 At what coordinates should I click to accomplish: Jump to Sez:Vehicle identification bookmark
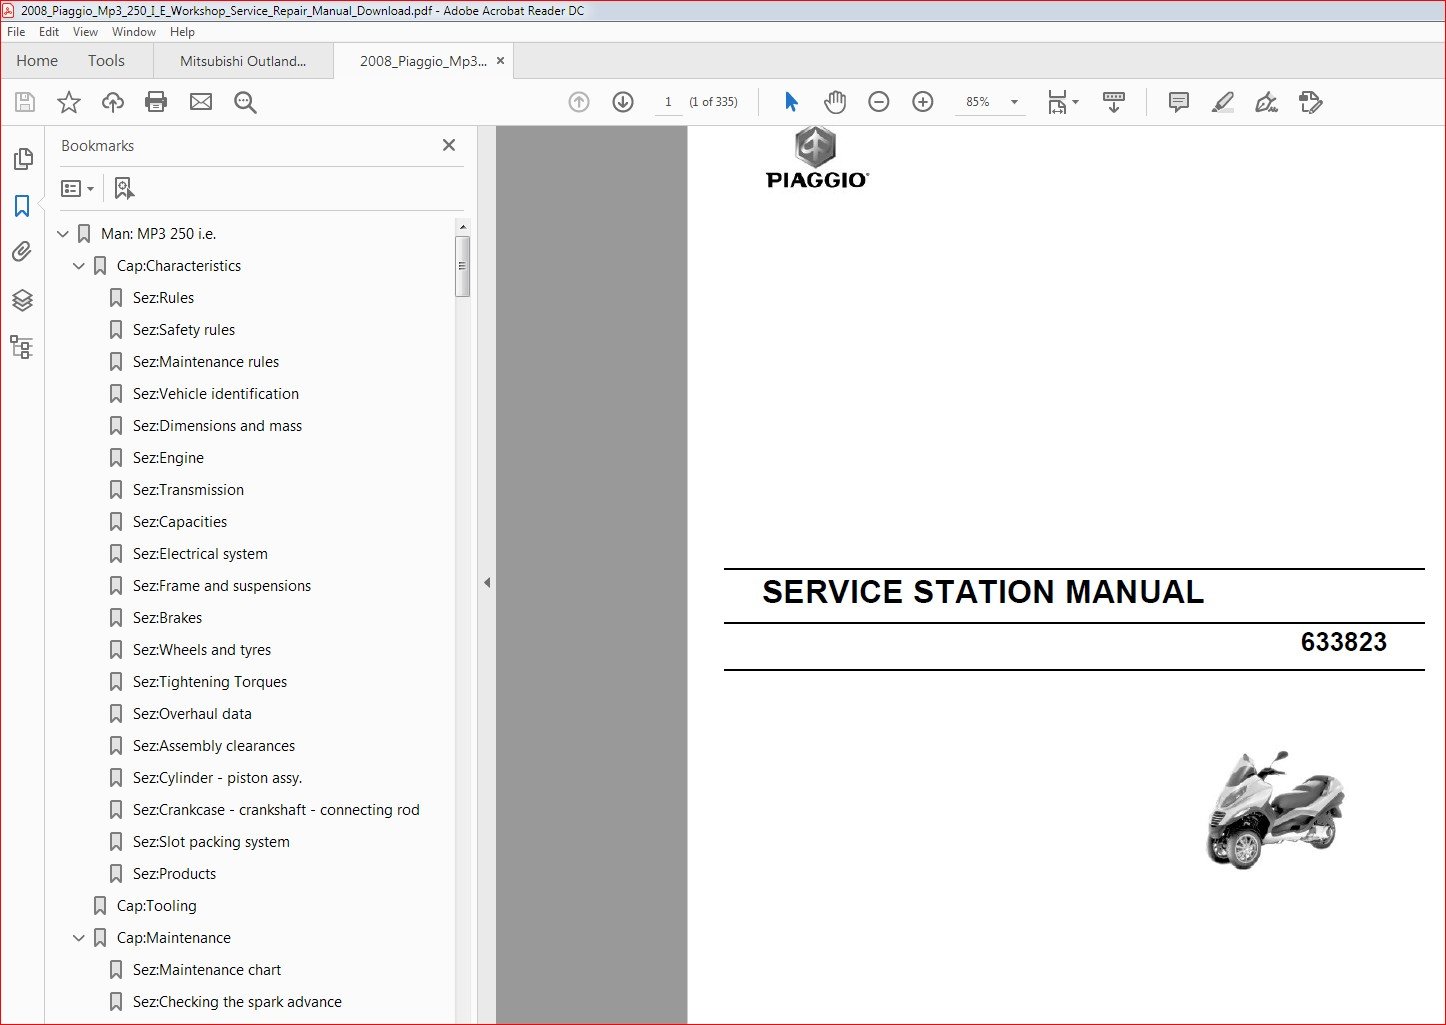point(216,394)
